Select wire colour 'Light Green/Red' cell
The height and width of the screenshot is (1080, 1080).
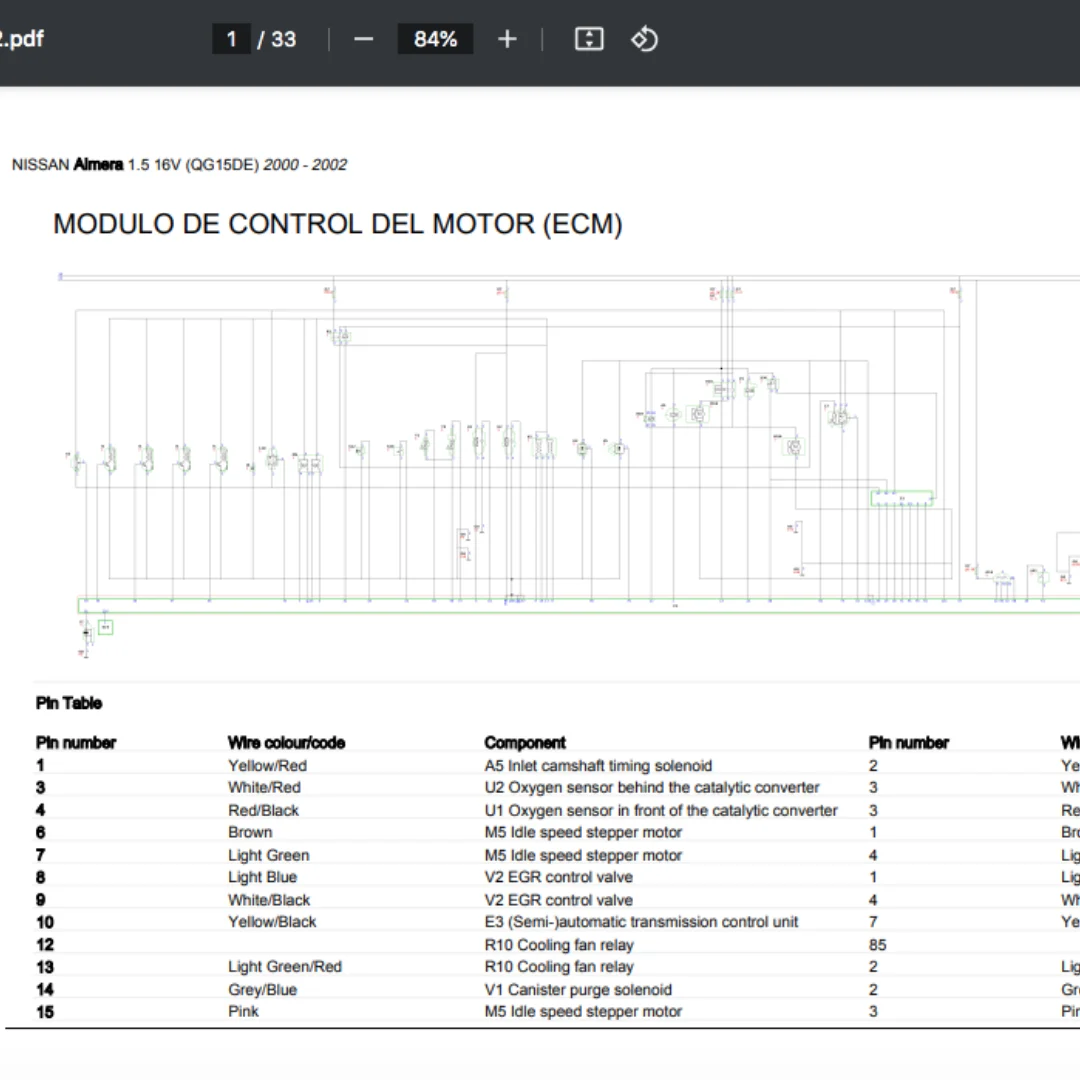(x=285, y=966)
